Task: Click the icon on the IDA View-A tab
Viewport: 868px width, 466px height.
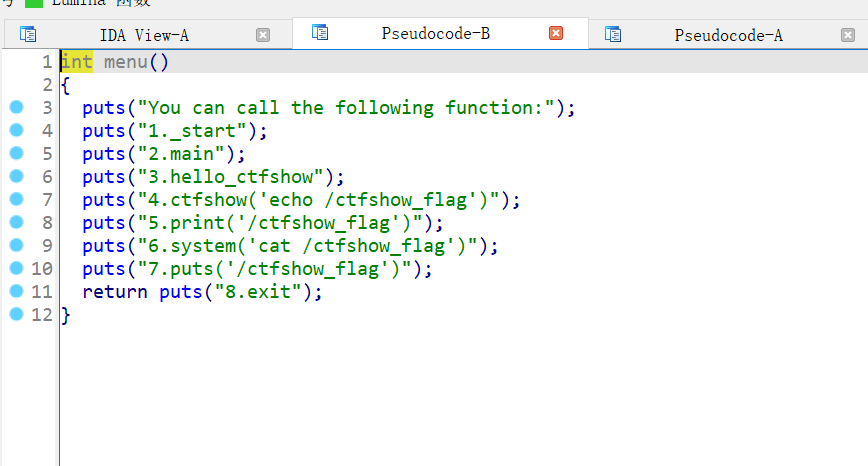Action: (28, 35)
